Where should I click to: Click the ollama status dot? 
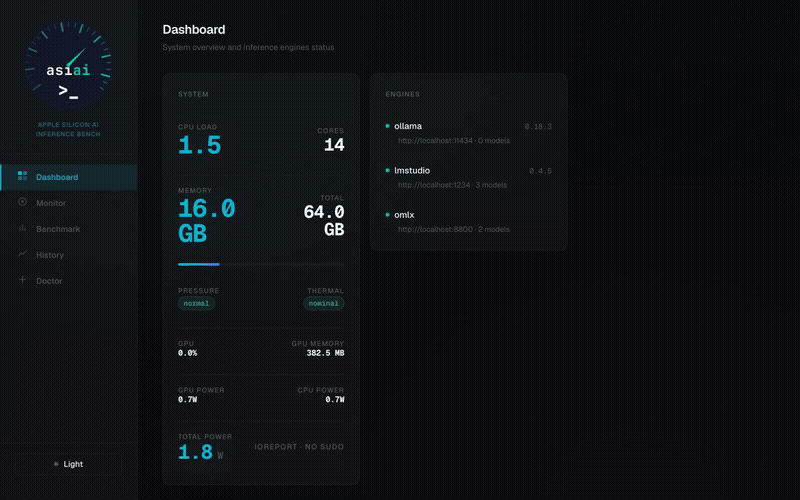coord(387,126)
